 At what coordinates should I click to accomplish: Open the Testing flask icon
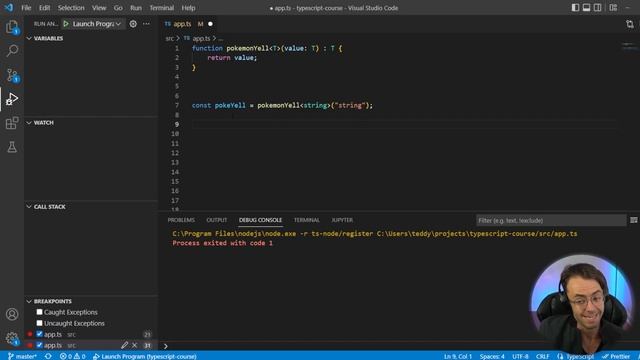point(12,147)
